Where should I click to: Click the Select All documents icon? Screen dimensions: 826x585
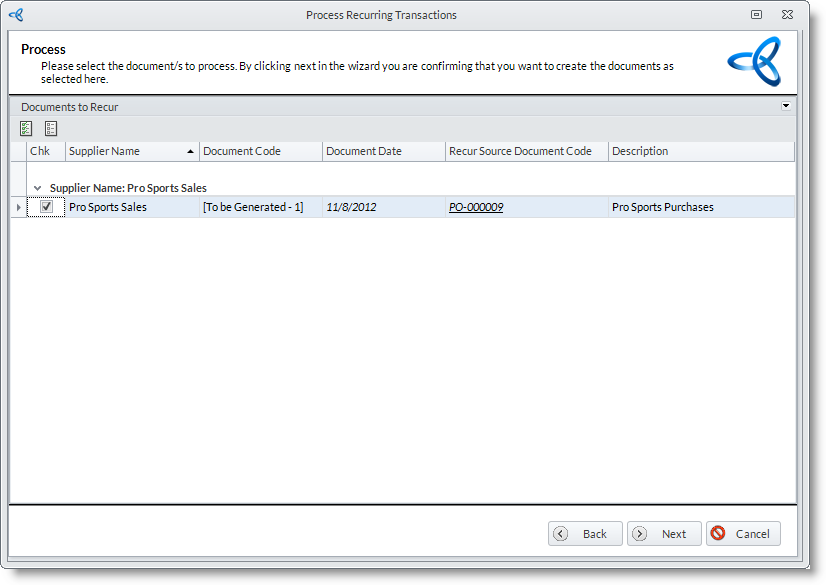pyautogui.click(x=26, y=128)
